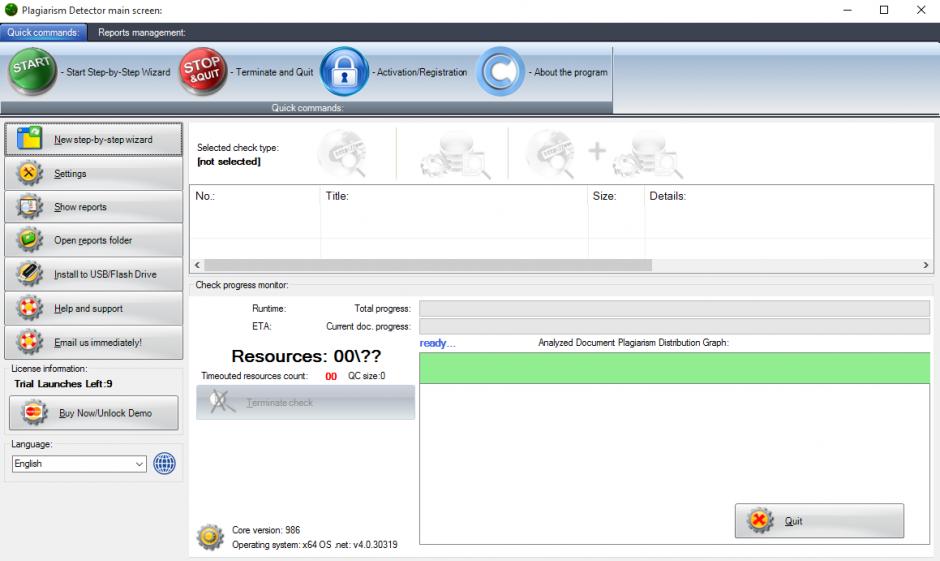Click the Show reports button
940x561 pixels.
pyautogui.click(x=94, y=207)
